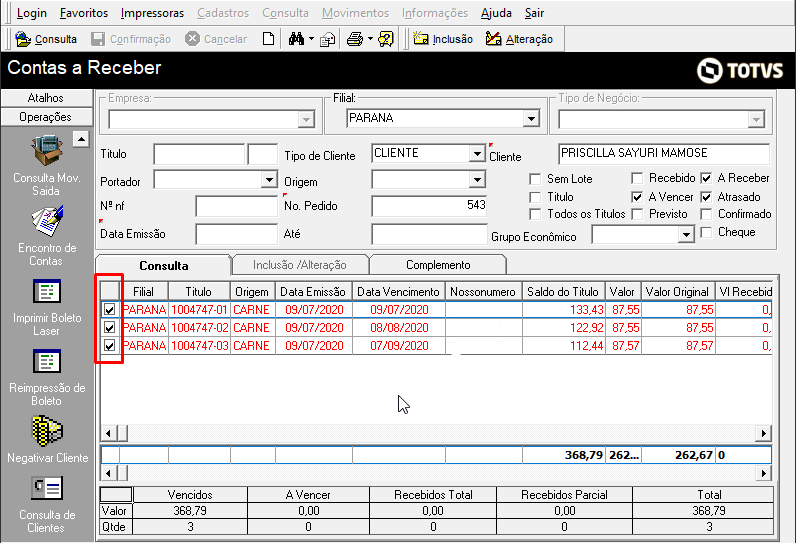
Task: Open Consulta de Clientes shortcut
Action: (x=47, y=503)
